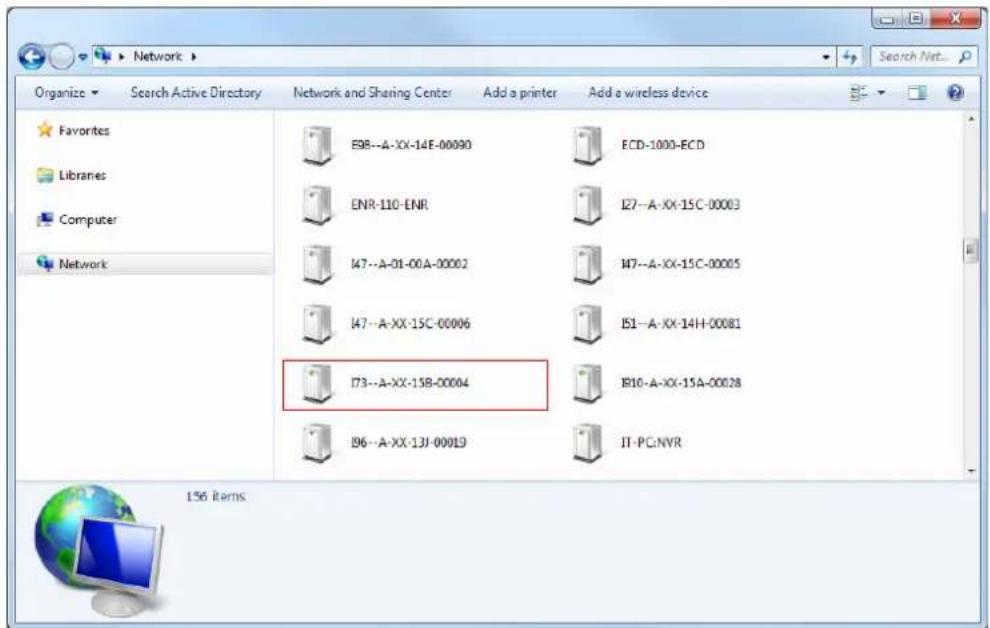
Task: Click the ECD-1000-ECD name label
Action: 662,145
